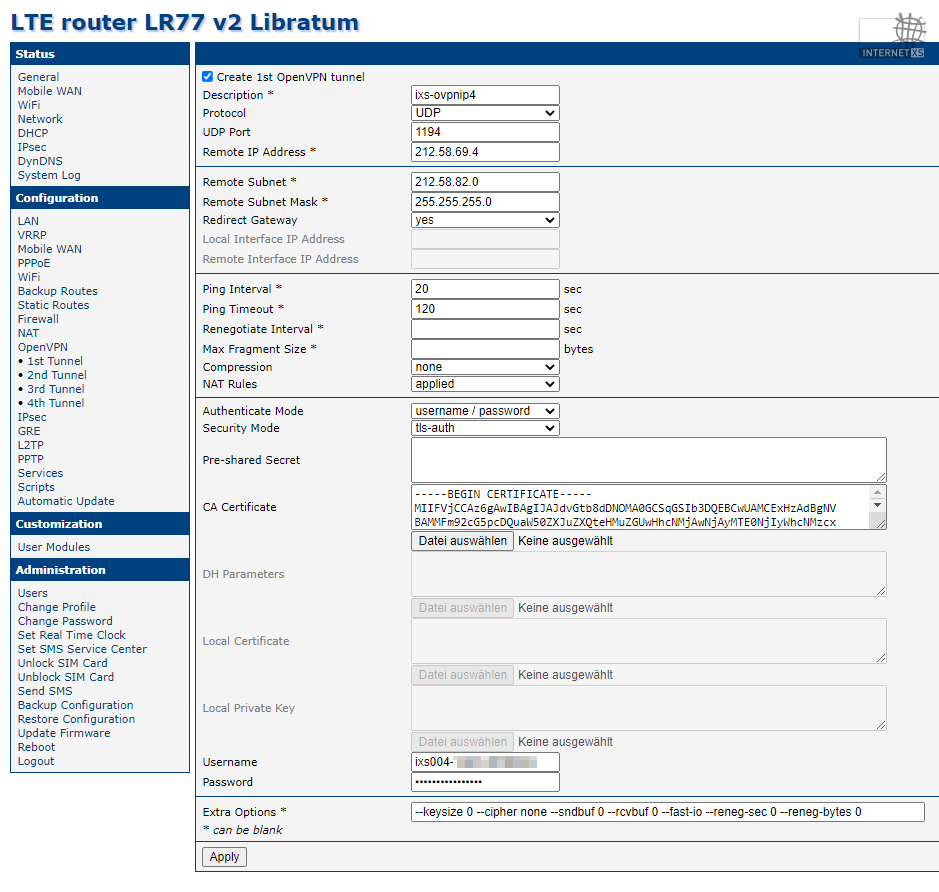Open the VRRP configuration page
Screen dimensions: 939x892
click(32, 235)
